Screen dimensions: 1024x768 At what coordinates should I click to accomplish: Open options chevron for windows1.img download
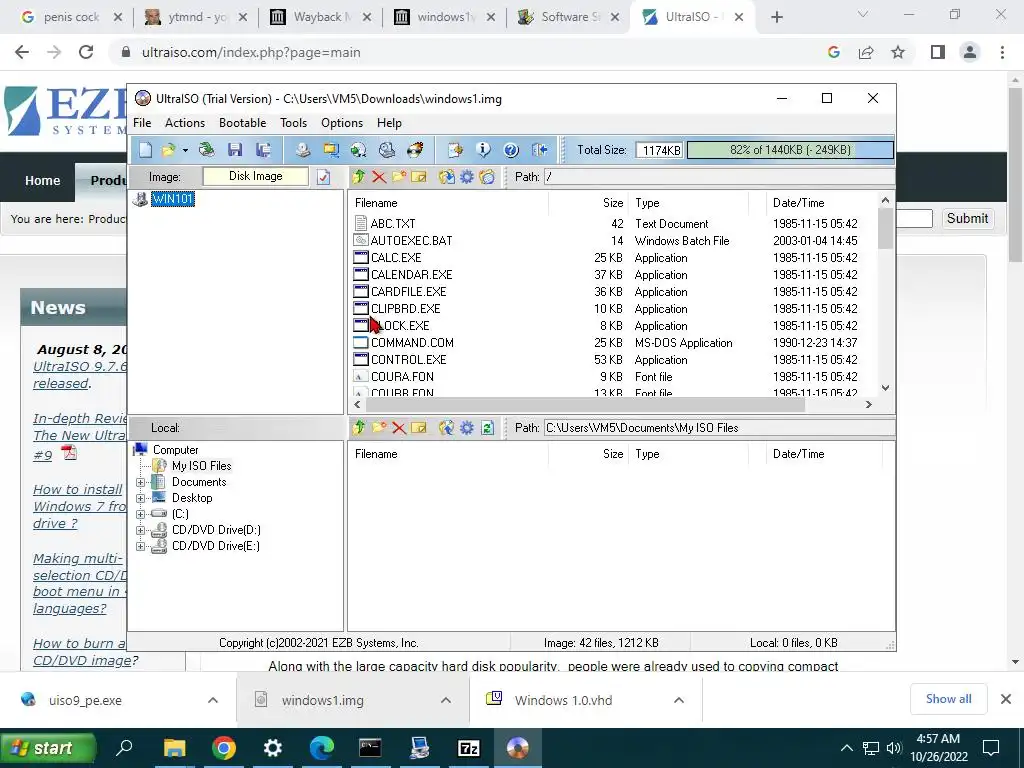point(445,701)
